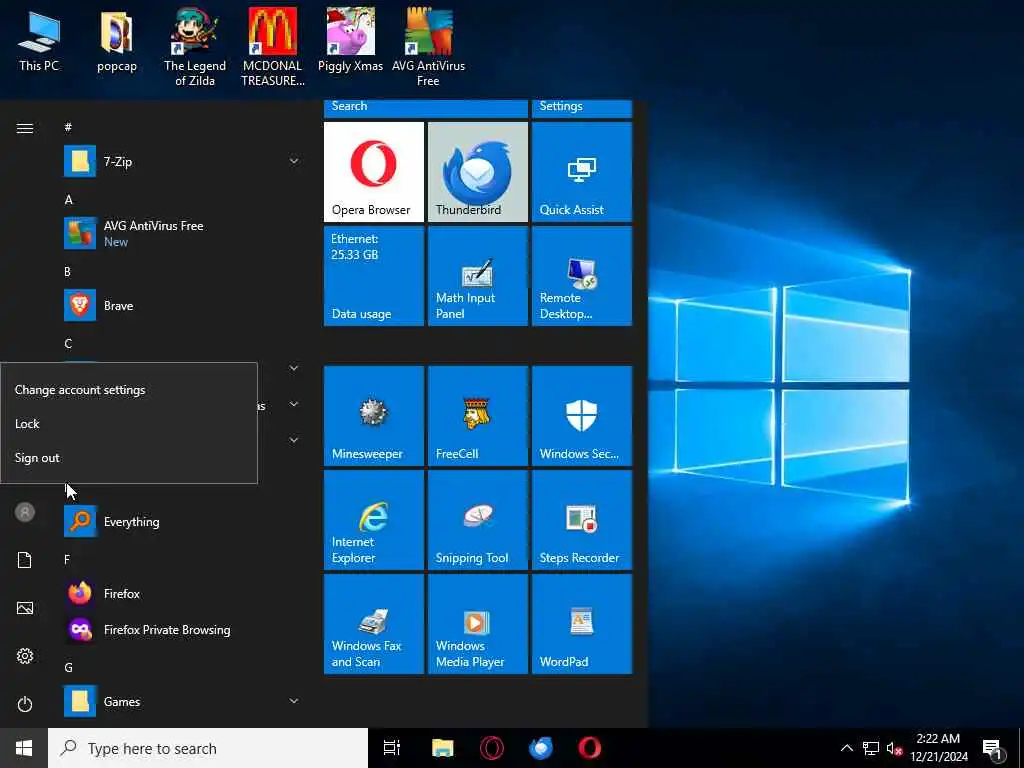This screenshot has height=768, width=1024.
Task: Open the Windows Security tile
Action: click(582, 416)
